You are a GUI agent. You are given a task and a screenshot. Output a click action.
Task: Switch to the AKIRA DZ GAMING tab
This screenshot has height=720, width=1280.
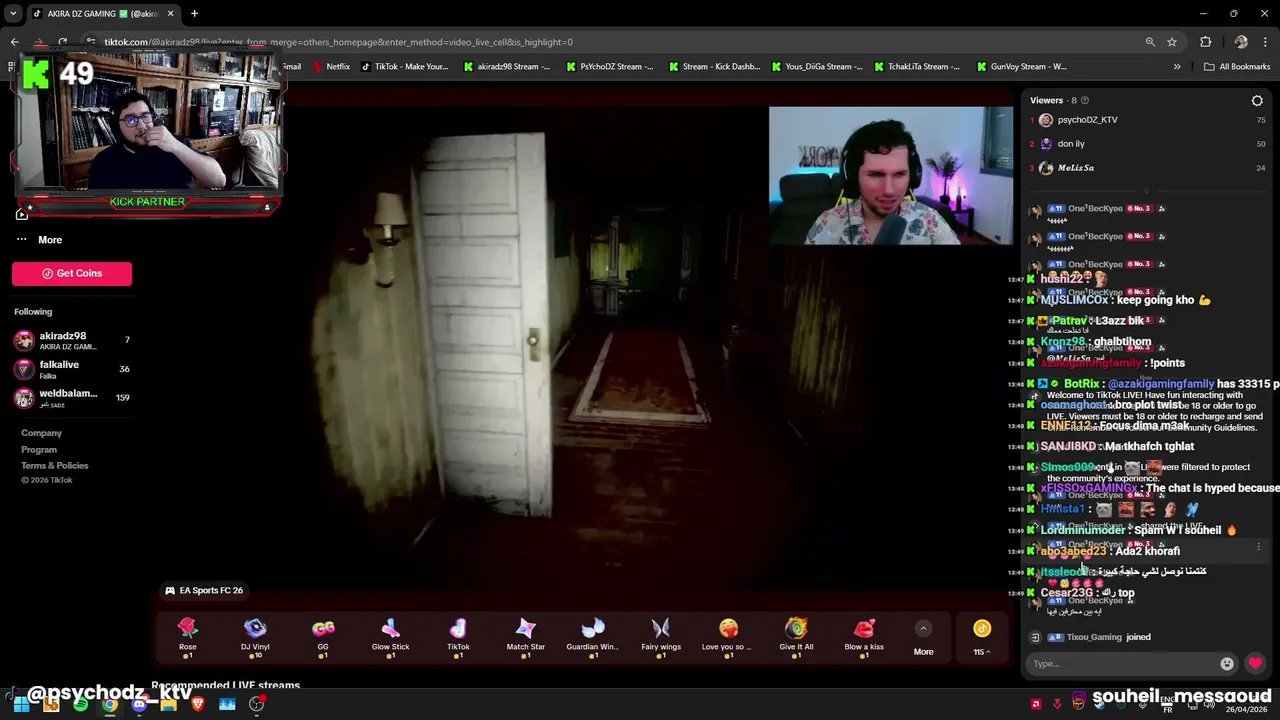pyautogui.click(x=100, y=14)
